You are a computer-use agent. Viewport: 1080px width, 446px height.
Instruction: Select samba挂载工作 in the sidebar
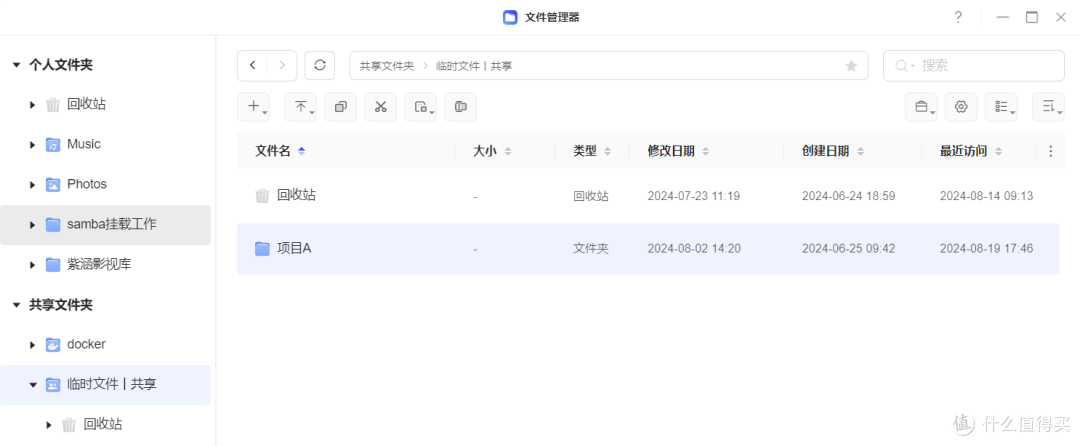105,225
